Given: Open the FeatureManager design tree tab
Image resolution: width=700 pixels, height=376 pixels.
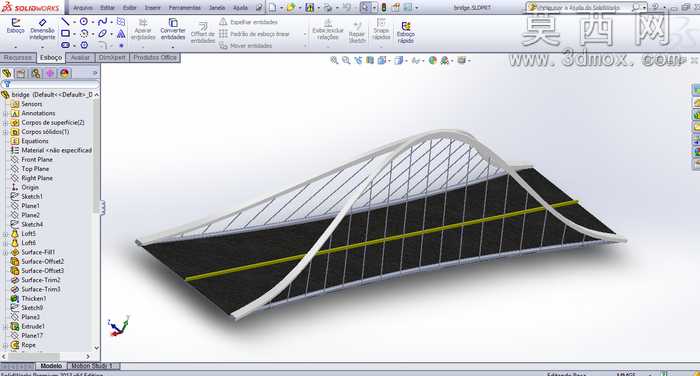Looking at the screenshot, I should 7,73.
